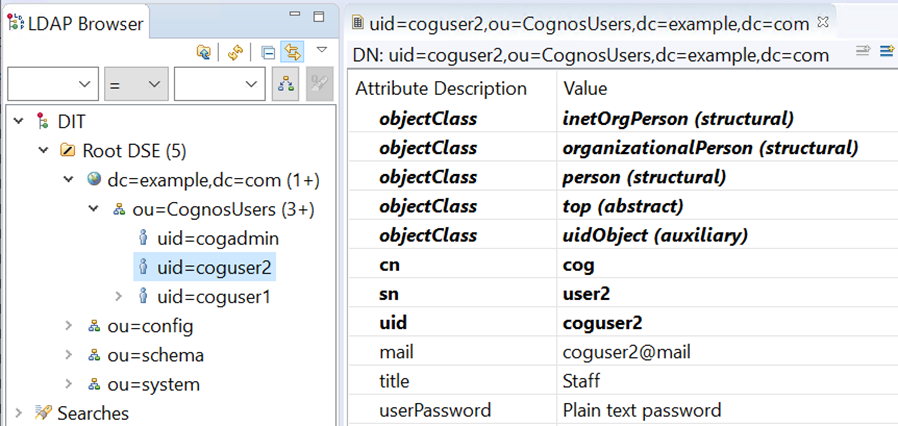Expand the Searches node
898x426 pixels.
tap(18, 413)
